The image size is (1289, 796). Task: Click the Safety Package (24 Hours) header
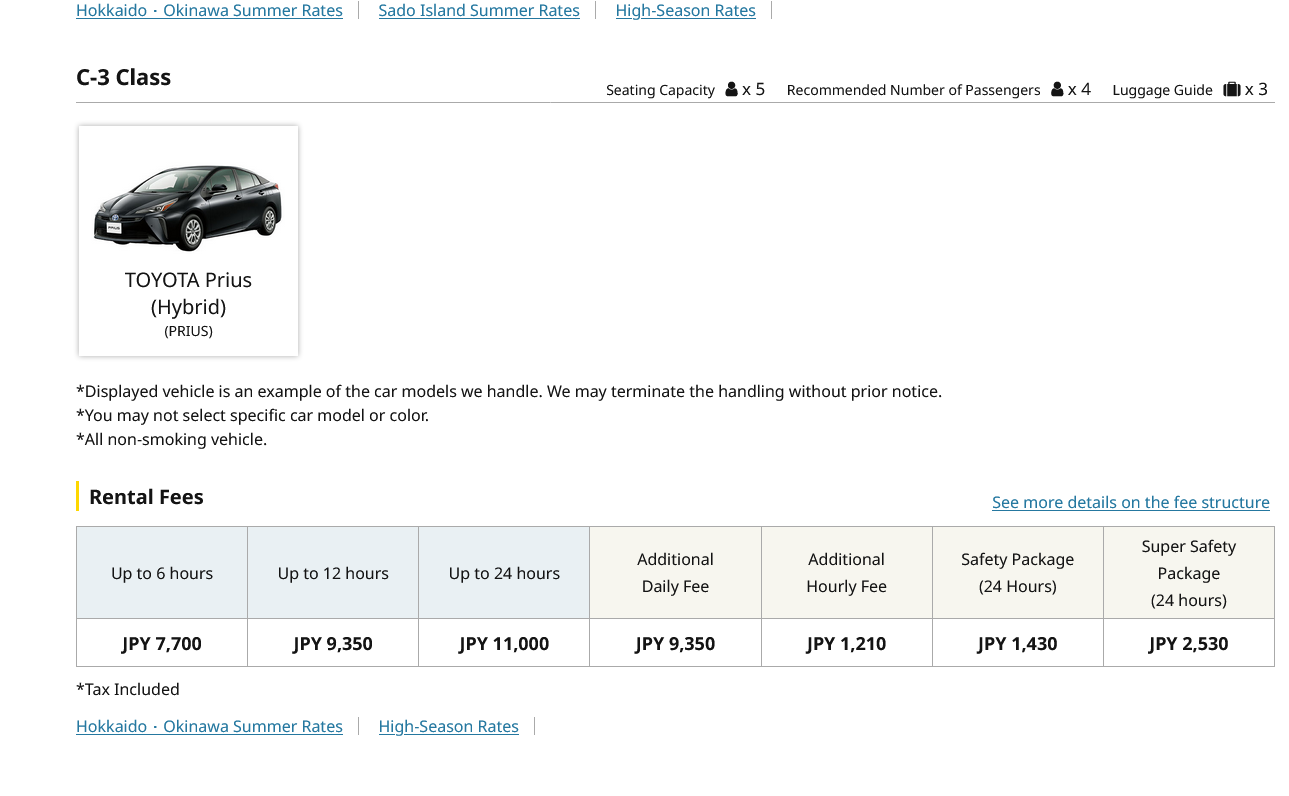pyautogui.click(x=1017, y=573)
